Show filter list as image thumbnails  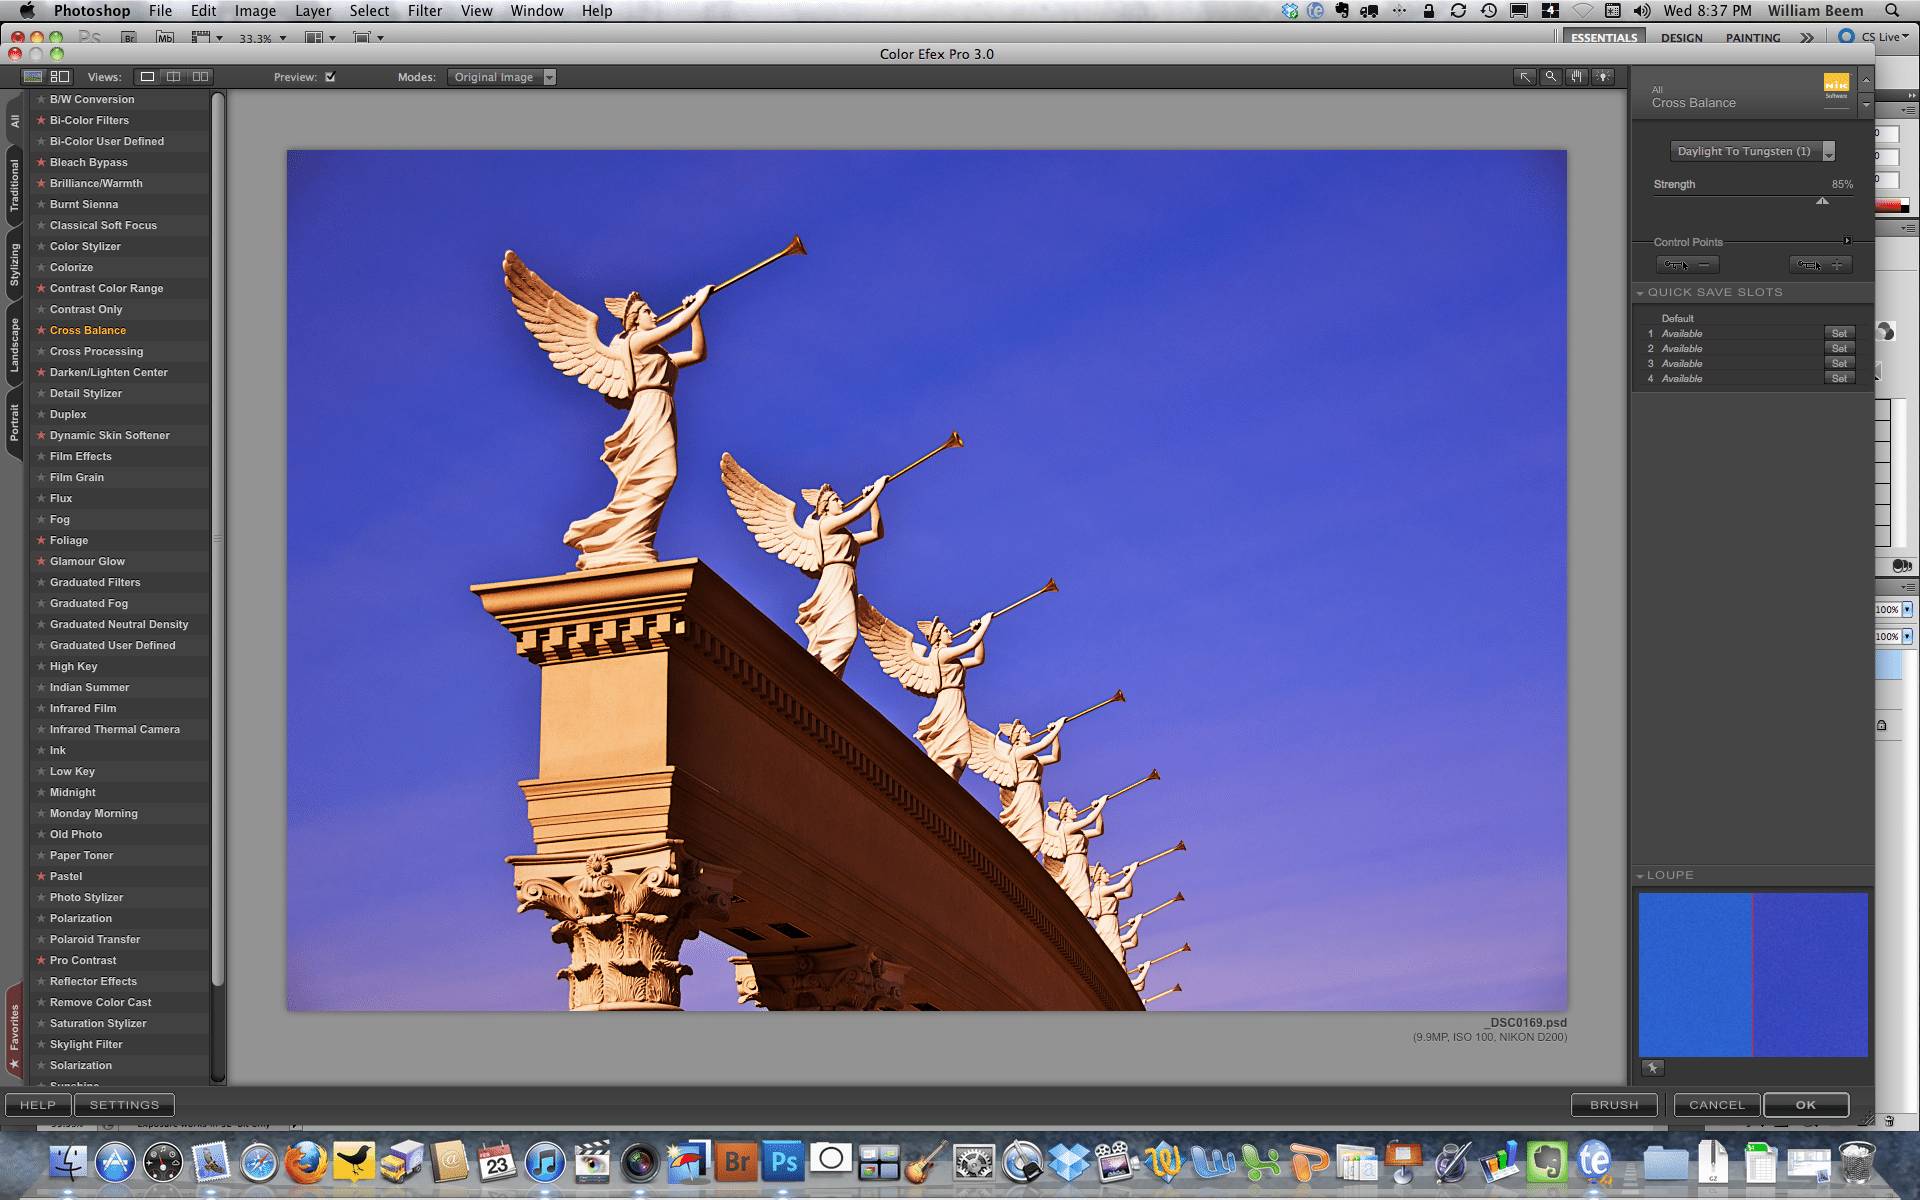33,77
